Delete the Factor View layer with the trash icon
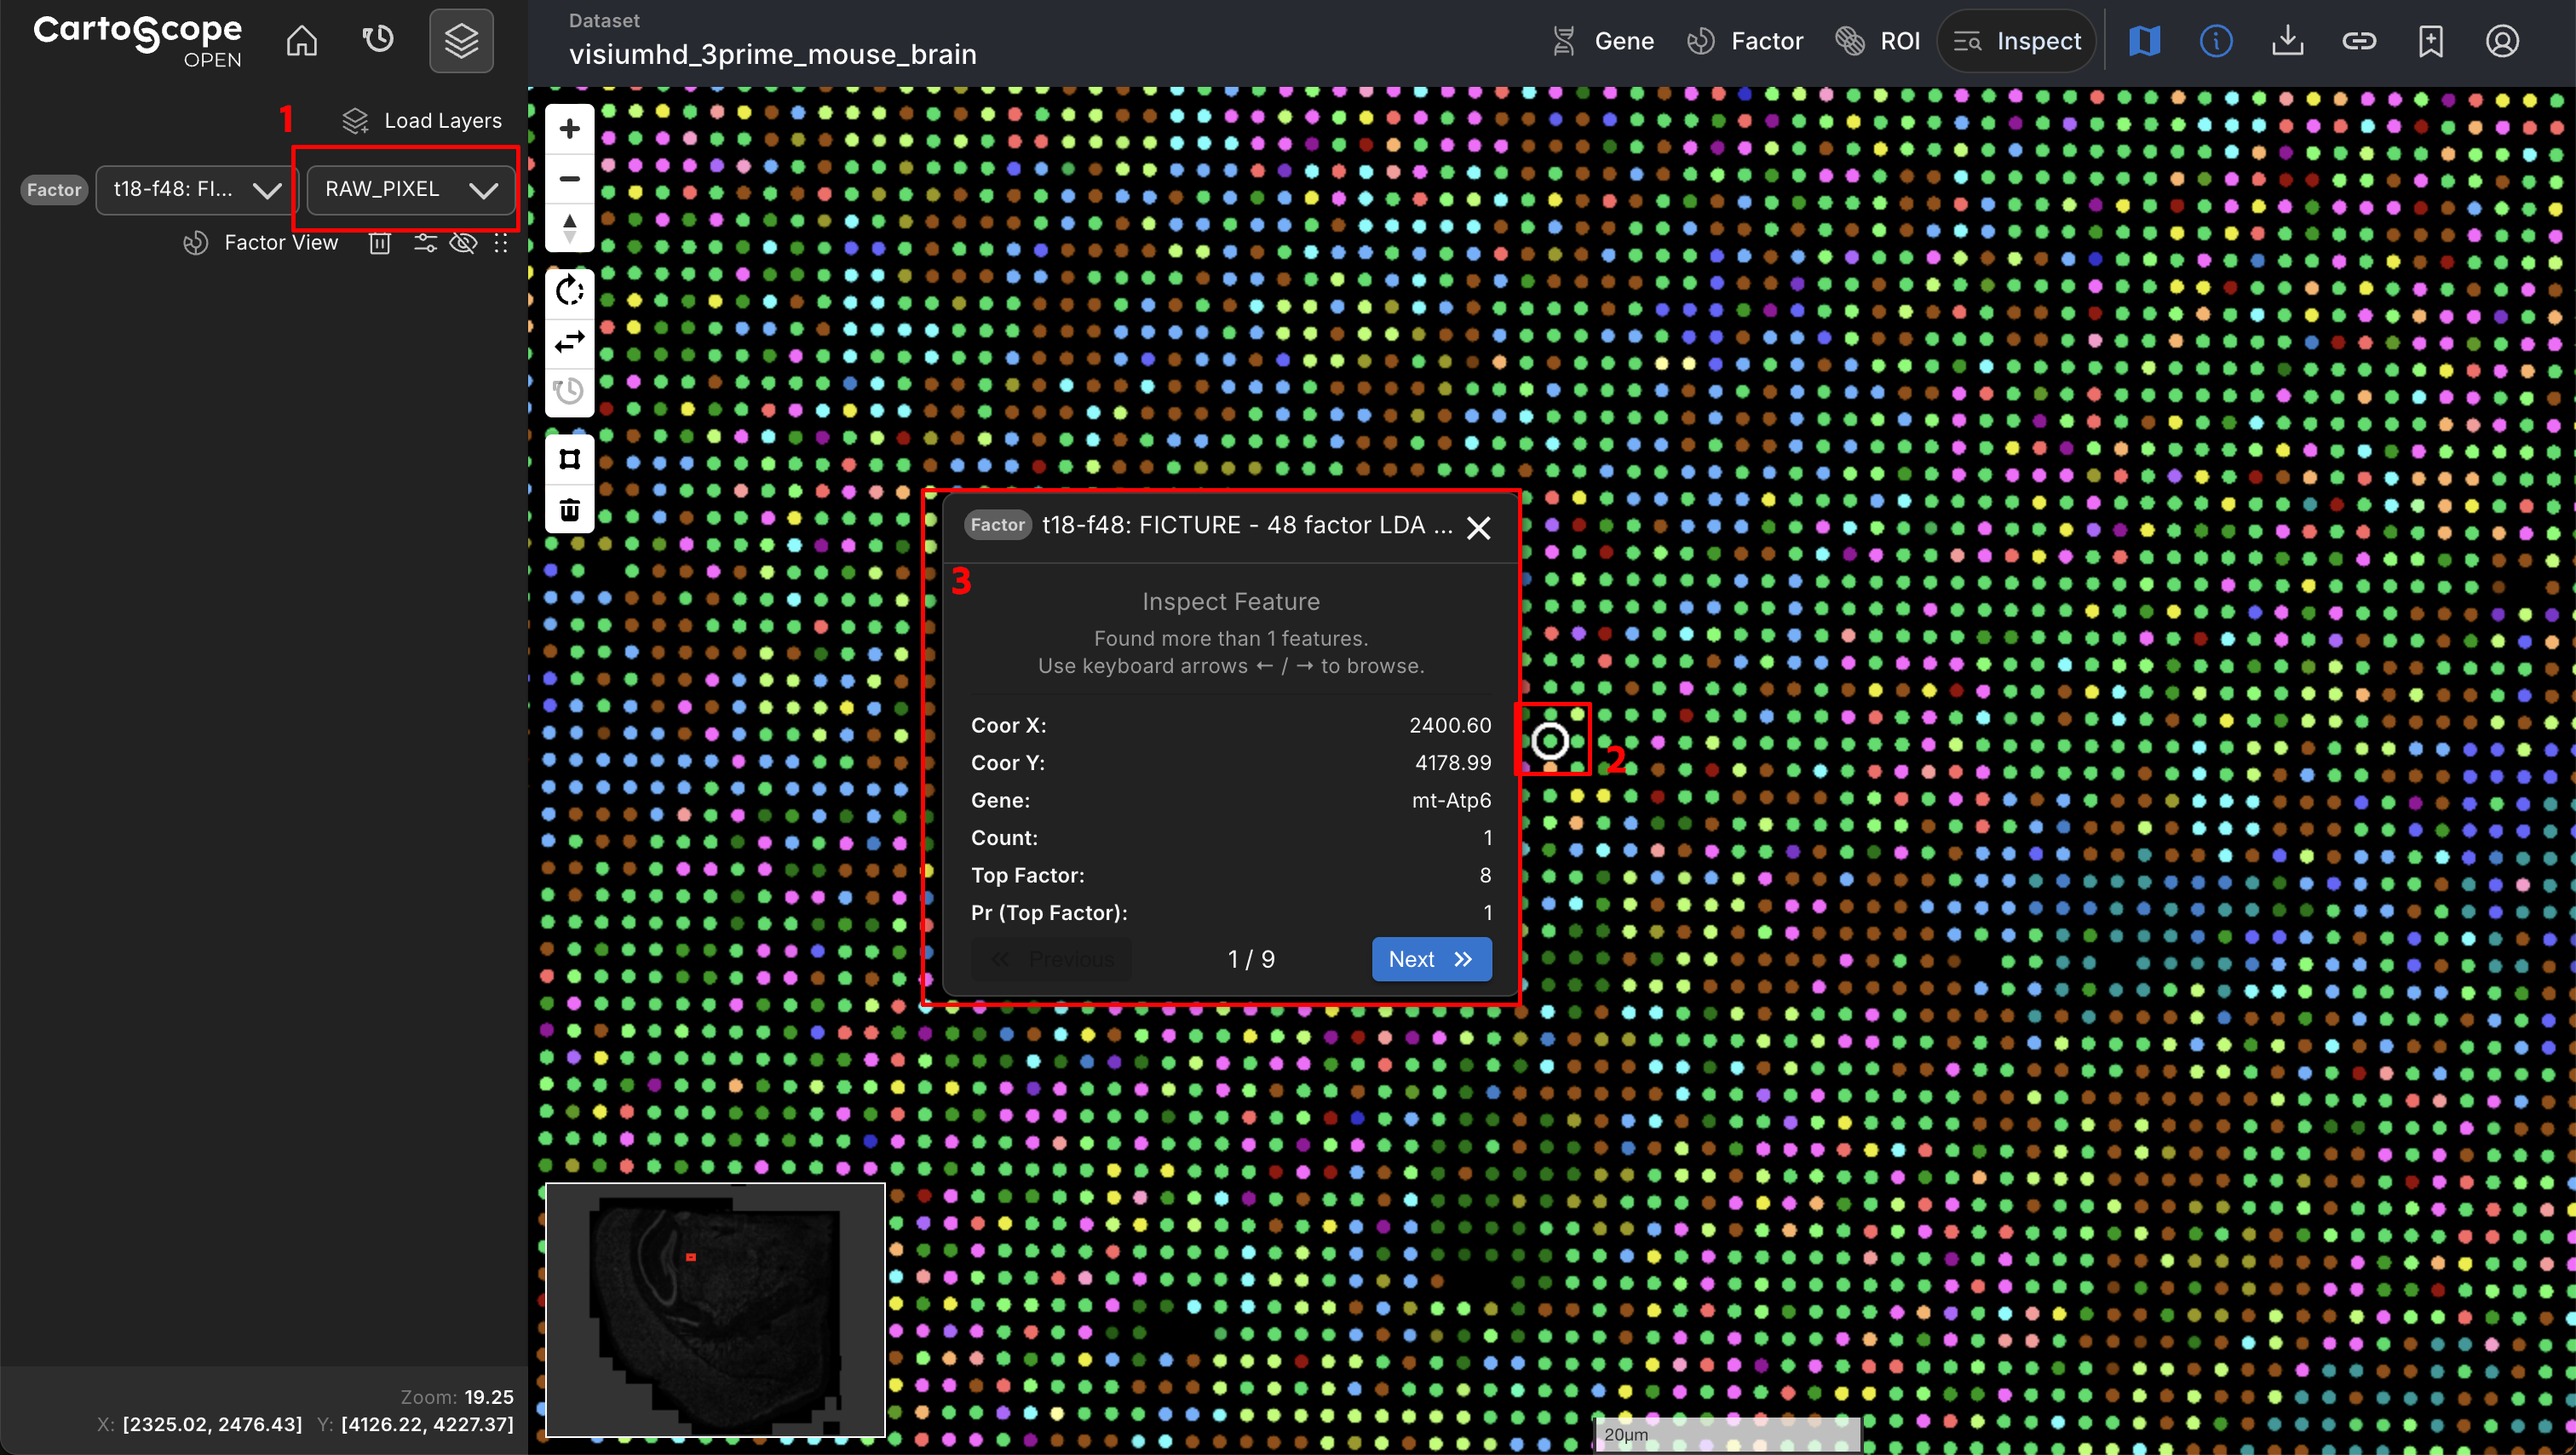2576x1455 pixels. 379,243
